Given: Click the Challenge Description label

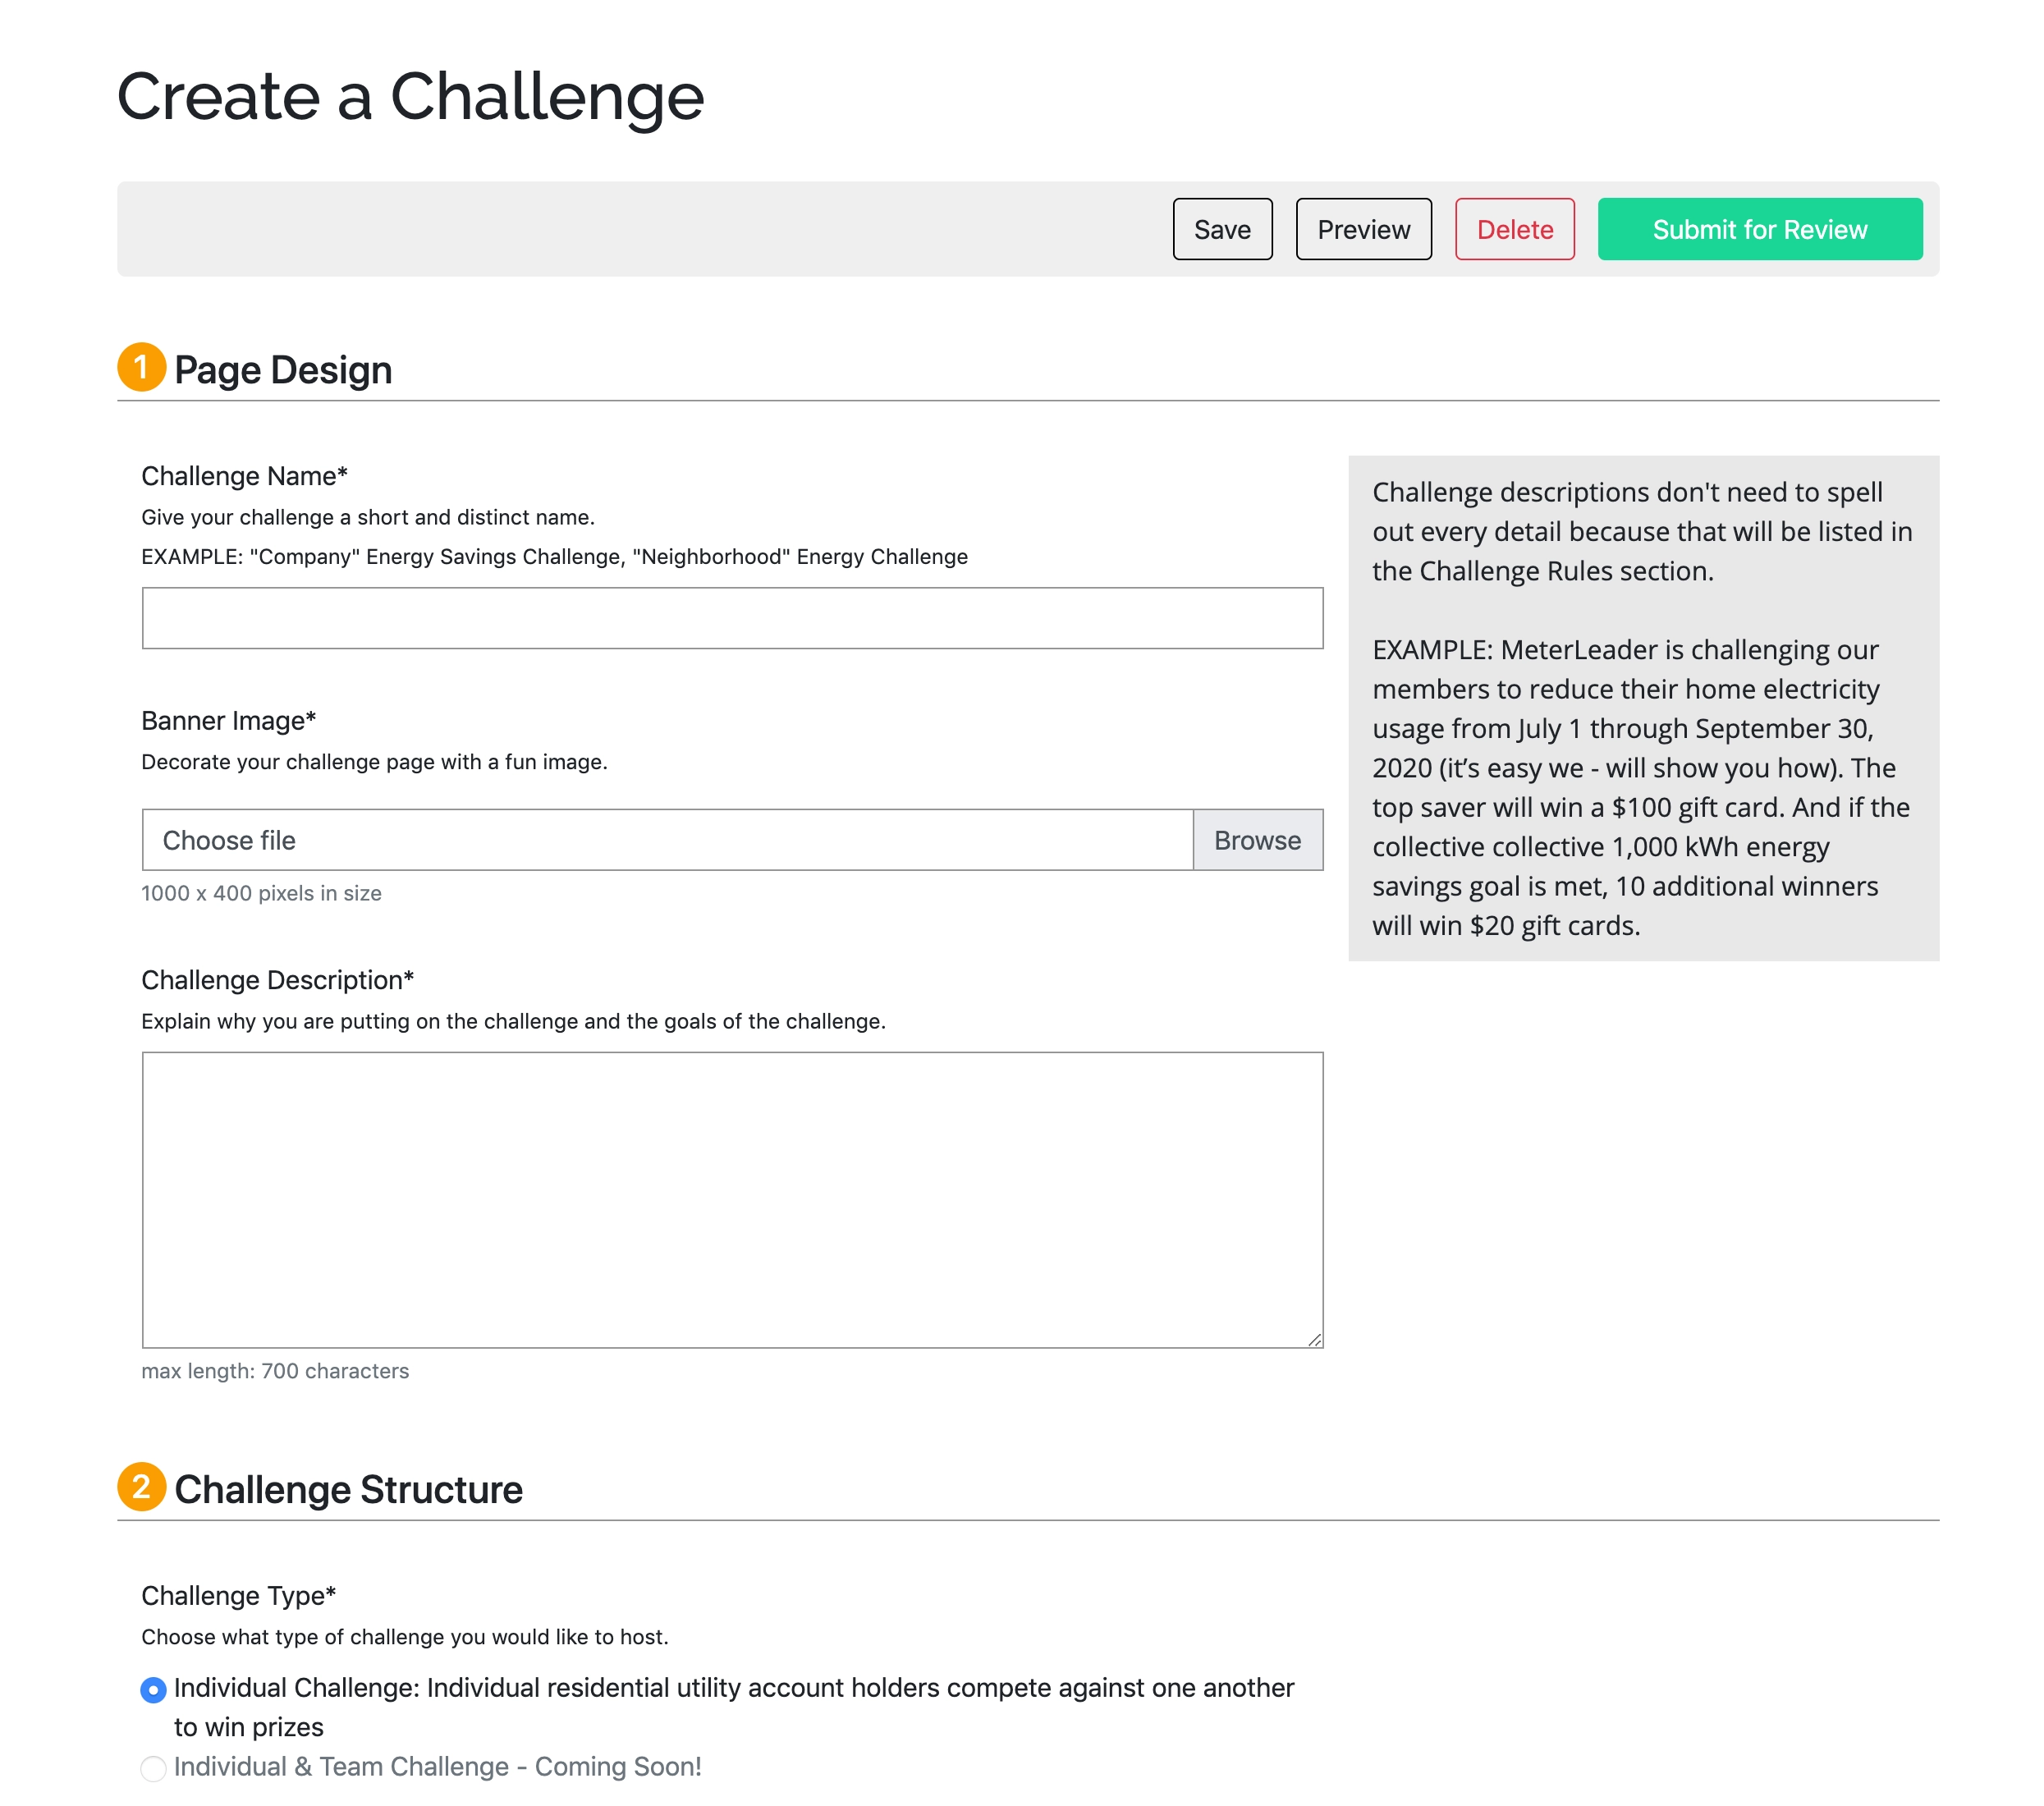Looking at the screenshot, I should 277,980.
